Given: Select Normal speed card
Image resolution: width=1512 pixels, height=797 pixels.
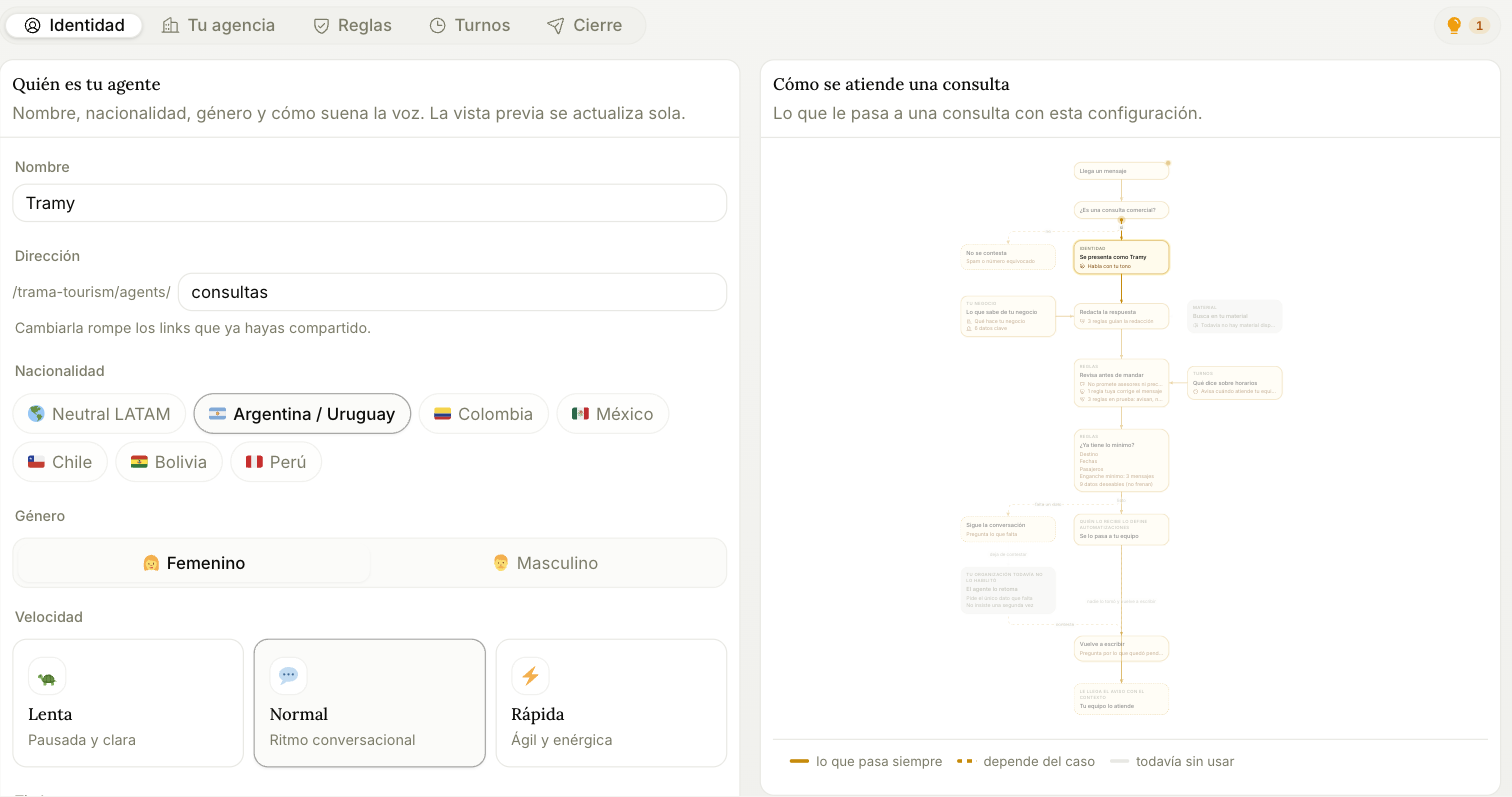Looking at the screenshot, I should pyautogui.click(x=370, y=703).
